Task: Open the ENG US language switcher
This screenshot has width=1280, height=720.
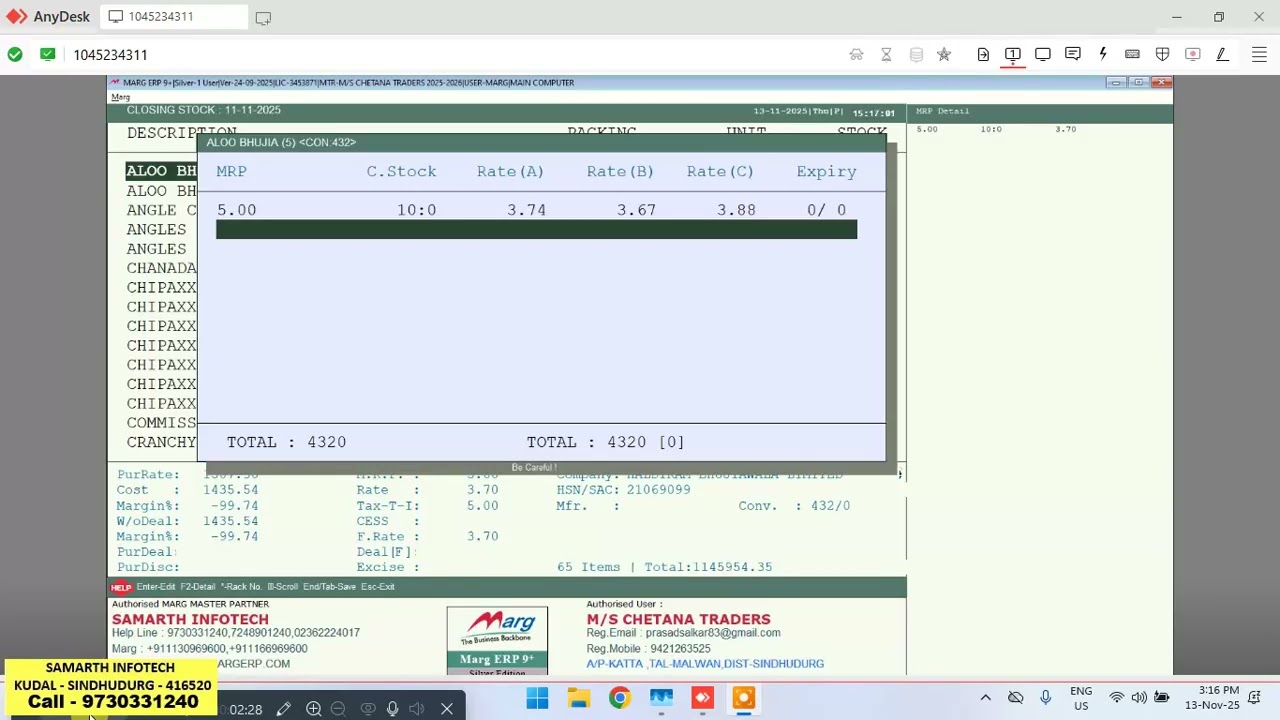Action: (x=1081, y=698)
